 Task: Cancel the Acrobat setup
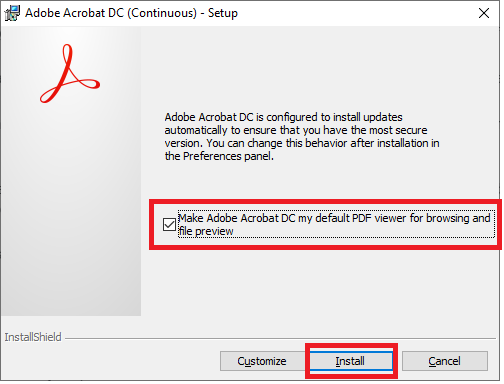445,361
